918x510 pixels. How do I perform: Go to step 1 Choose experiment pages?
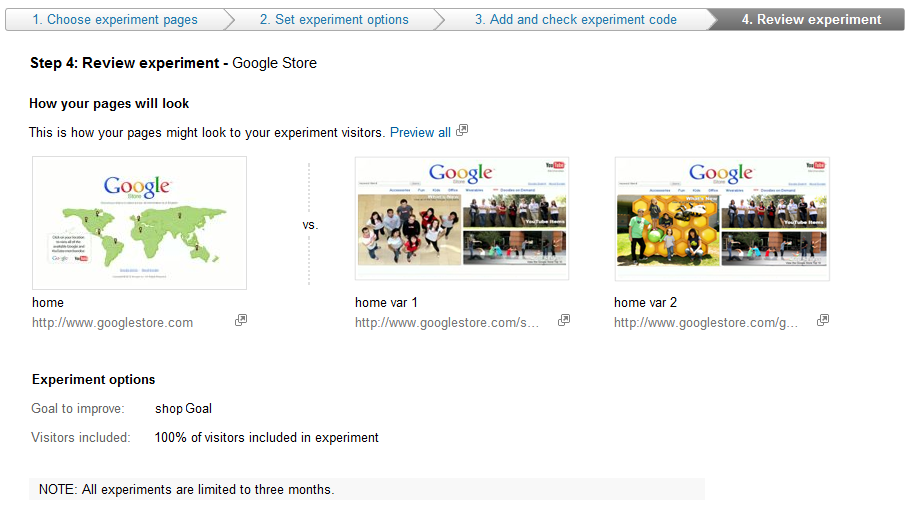[114, 19]
